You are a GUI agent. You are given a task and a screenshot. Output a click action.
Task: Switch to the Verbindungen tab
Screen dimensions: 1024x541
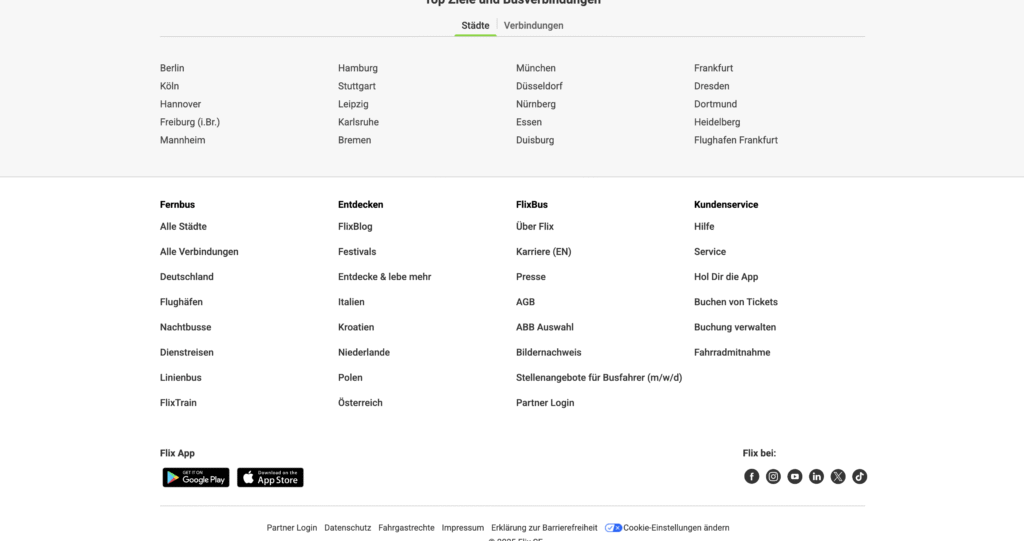533,26
